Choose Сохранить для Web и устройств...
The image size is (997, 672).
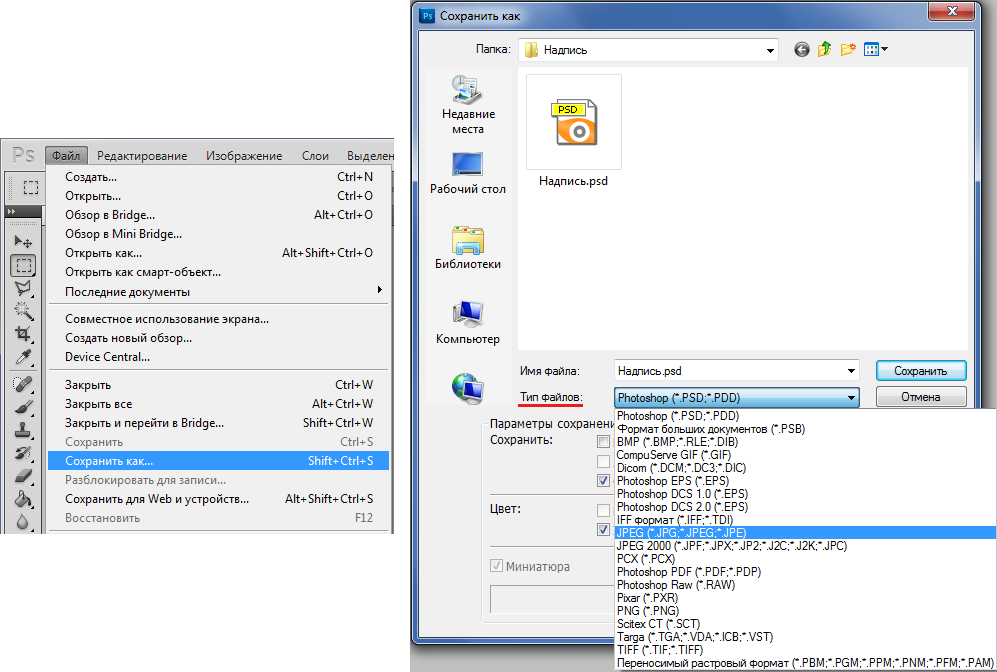(218, 499)
